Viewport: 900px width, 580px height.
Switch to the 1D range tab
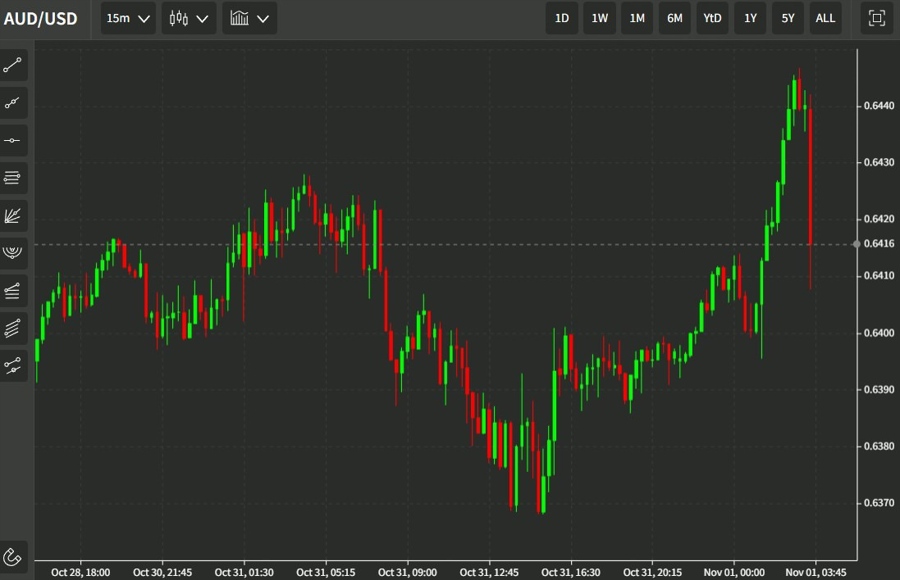tap(561, 18)
